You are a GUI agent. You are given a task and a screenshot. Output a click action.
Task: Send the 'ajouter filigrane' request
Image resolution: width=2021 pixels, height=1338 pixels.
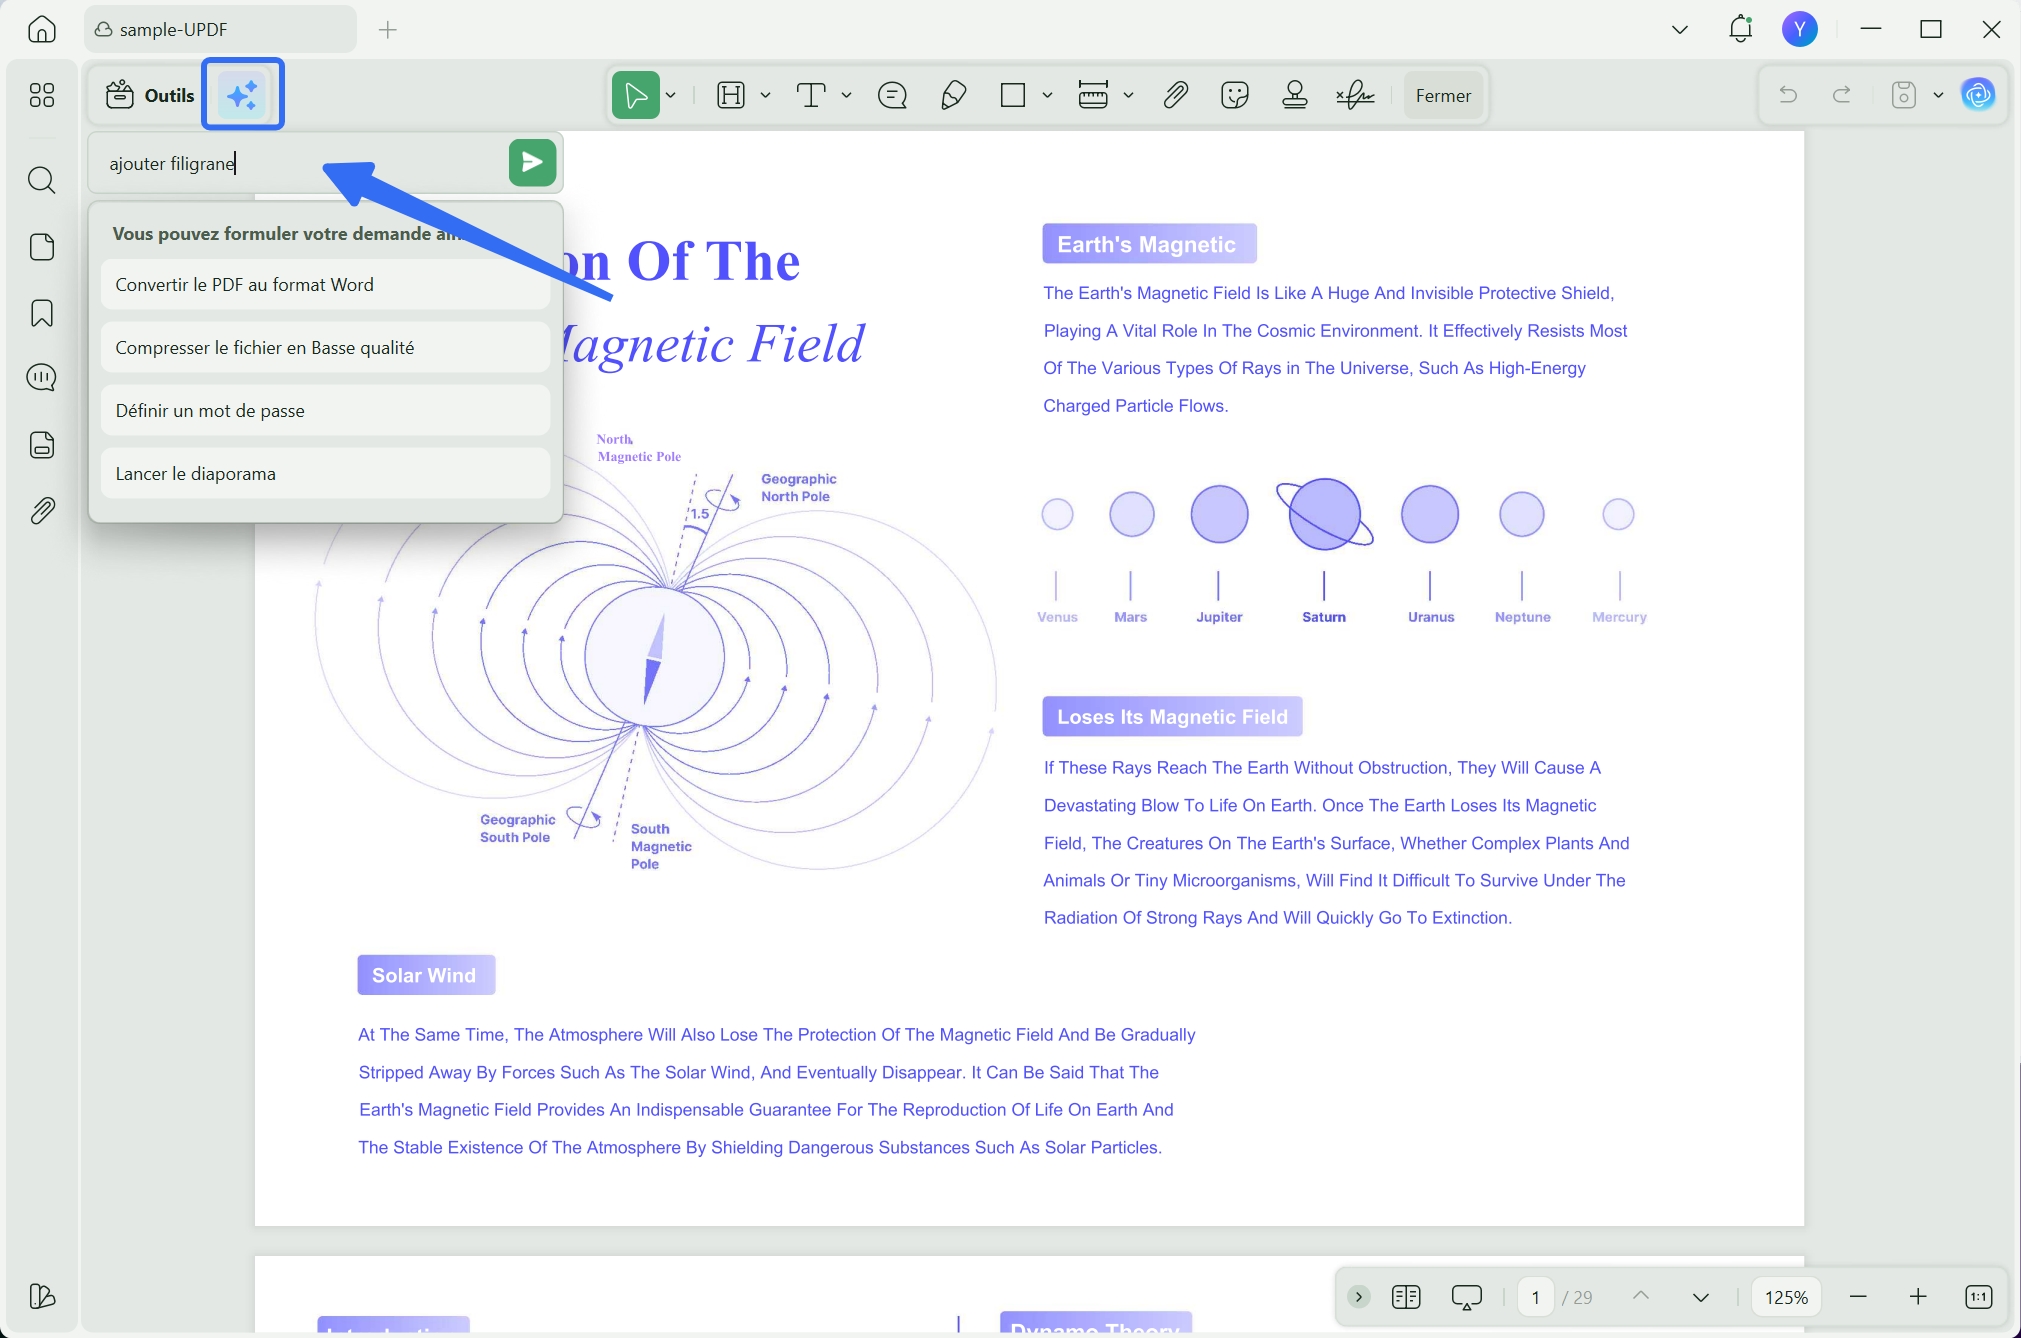532,162
